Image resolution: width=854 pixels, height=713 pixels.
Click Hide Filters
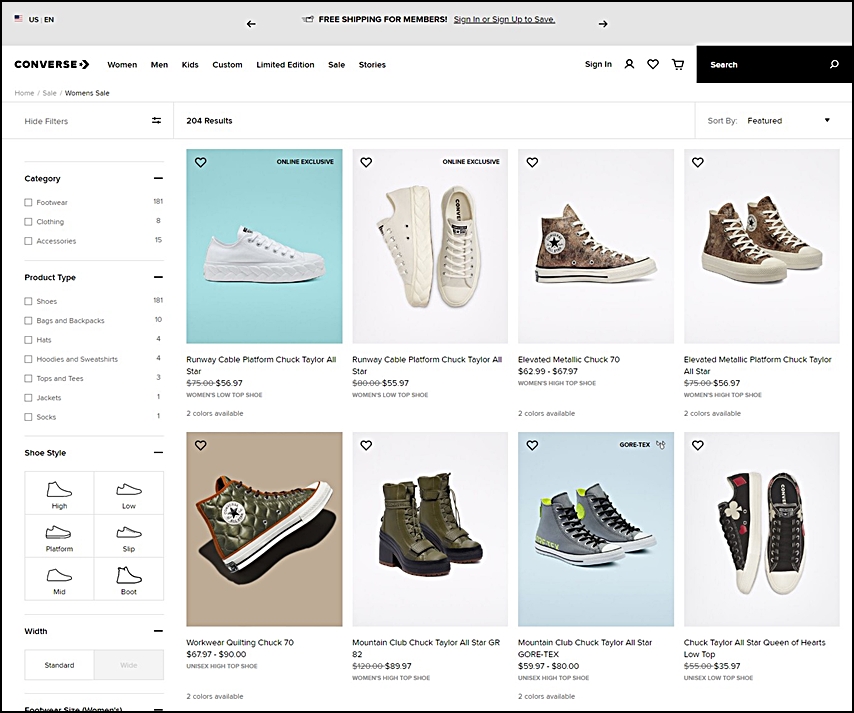tap(46, 121)
